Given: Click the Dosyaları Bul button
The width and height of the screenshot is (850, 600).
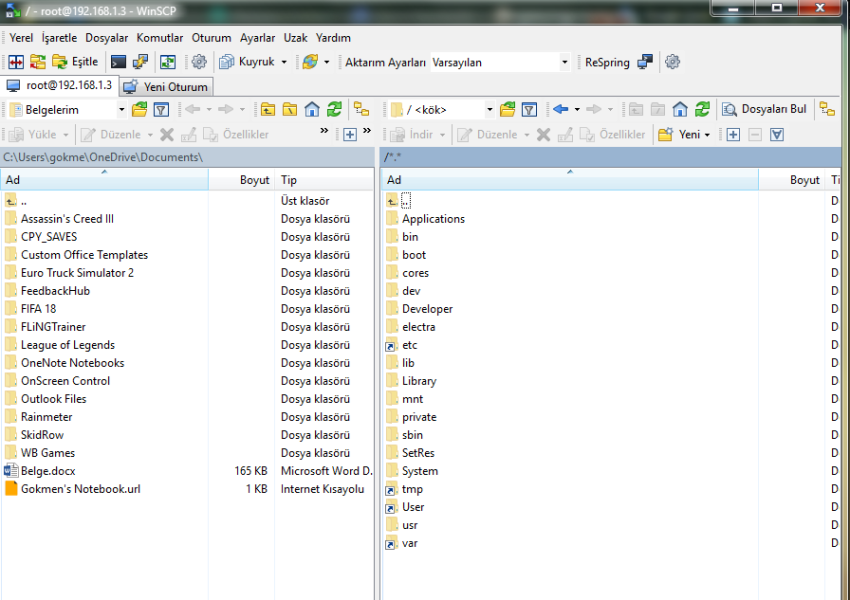Looking at the screenshot, I should point(764,109).
